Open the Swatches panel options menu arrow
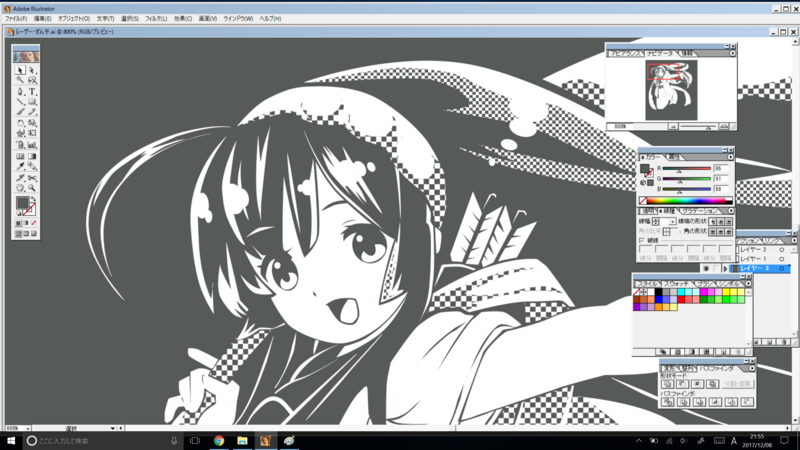The width and height of the screenshot is (800, 450). click(x=748, y=283)
